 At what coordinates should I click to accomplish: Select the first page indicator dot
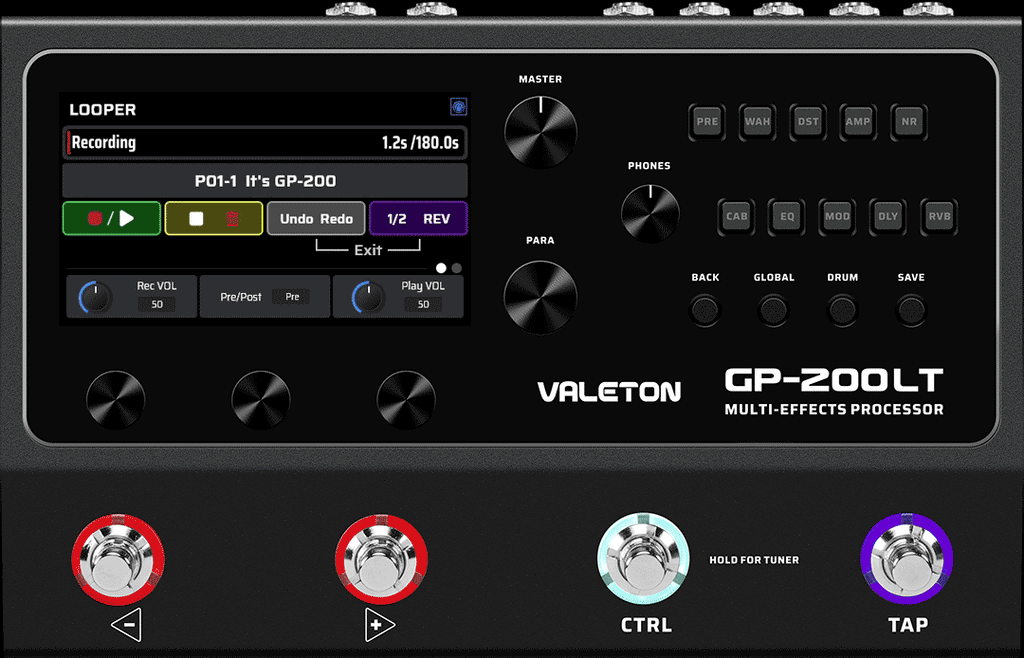click(x=441, y=268)
